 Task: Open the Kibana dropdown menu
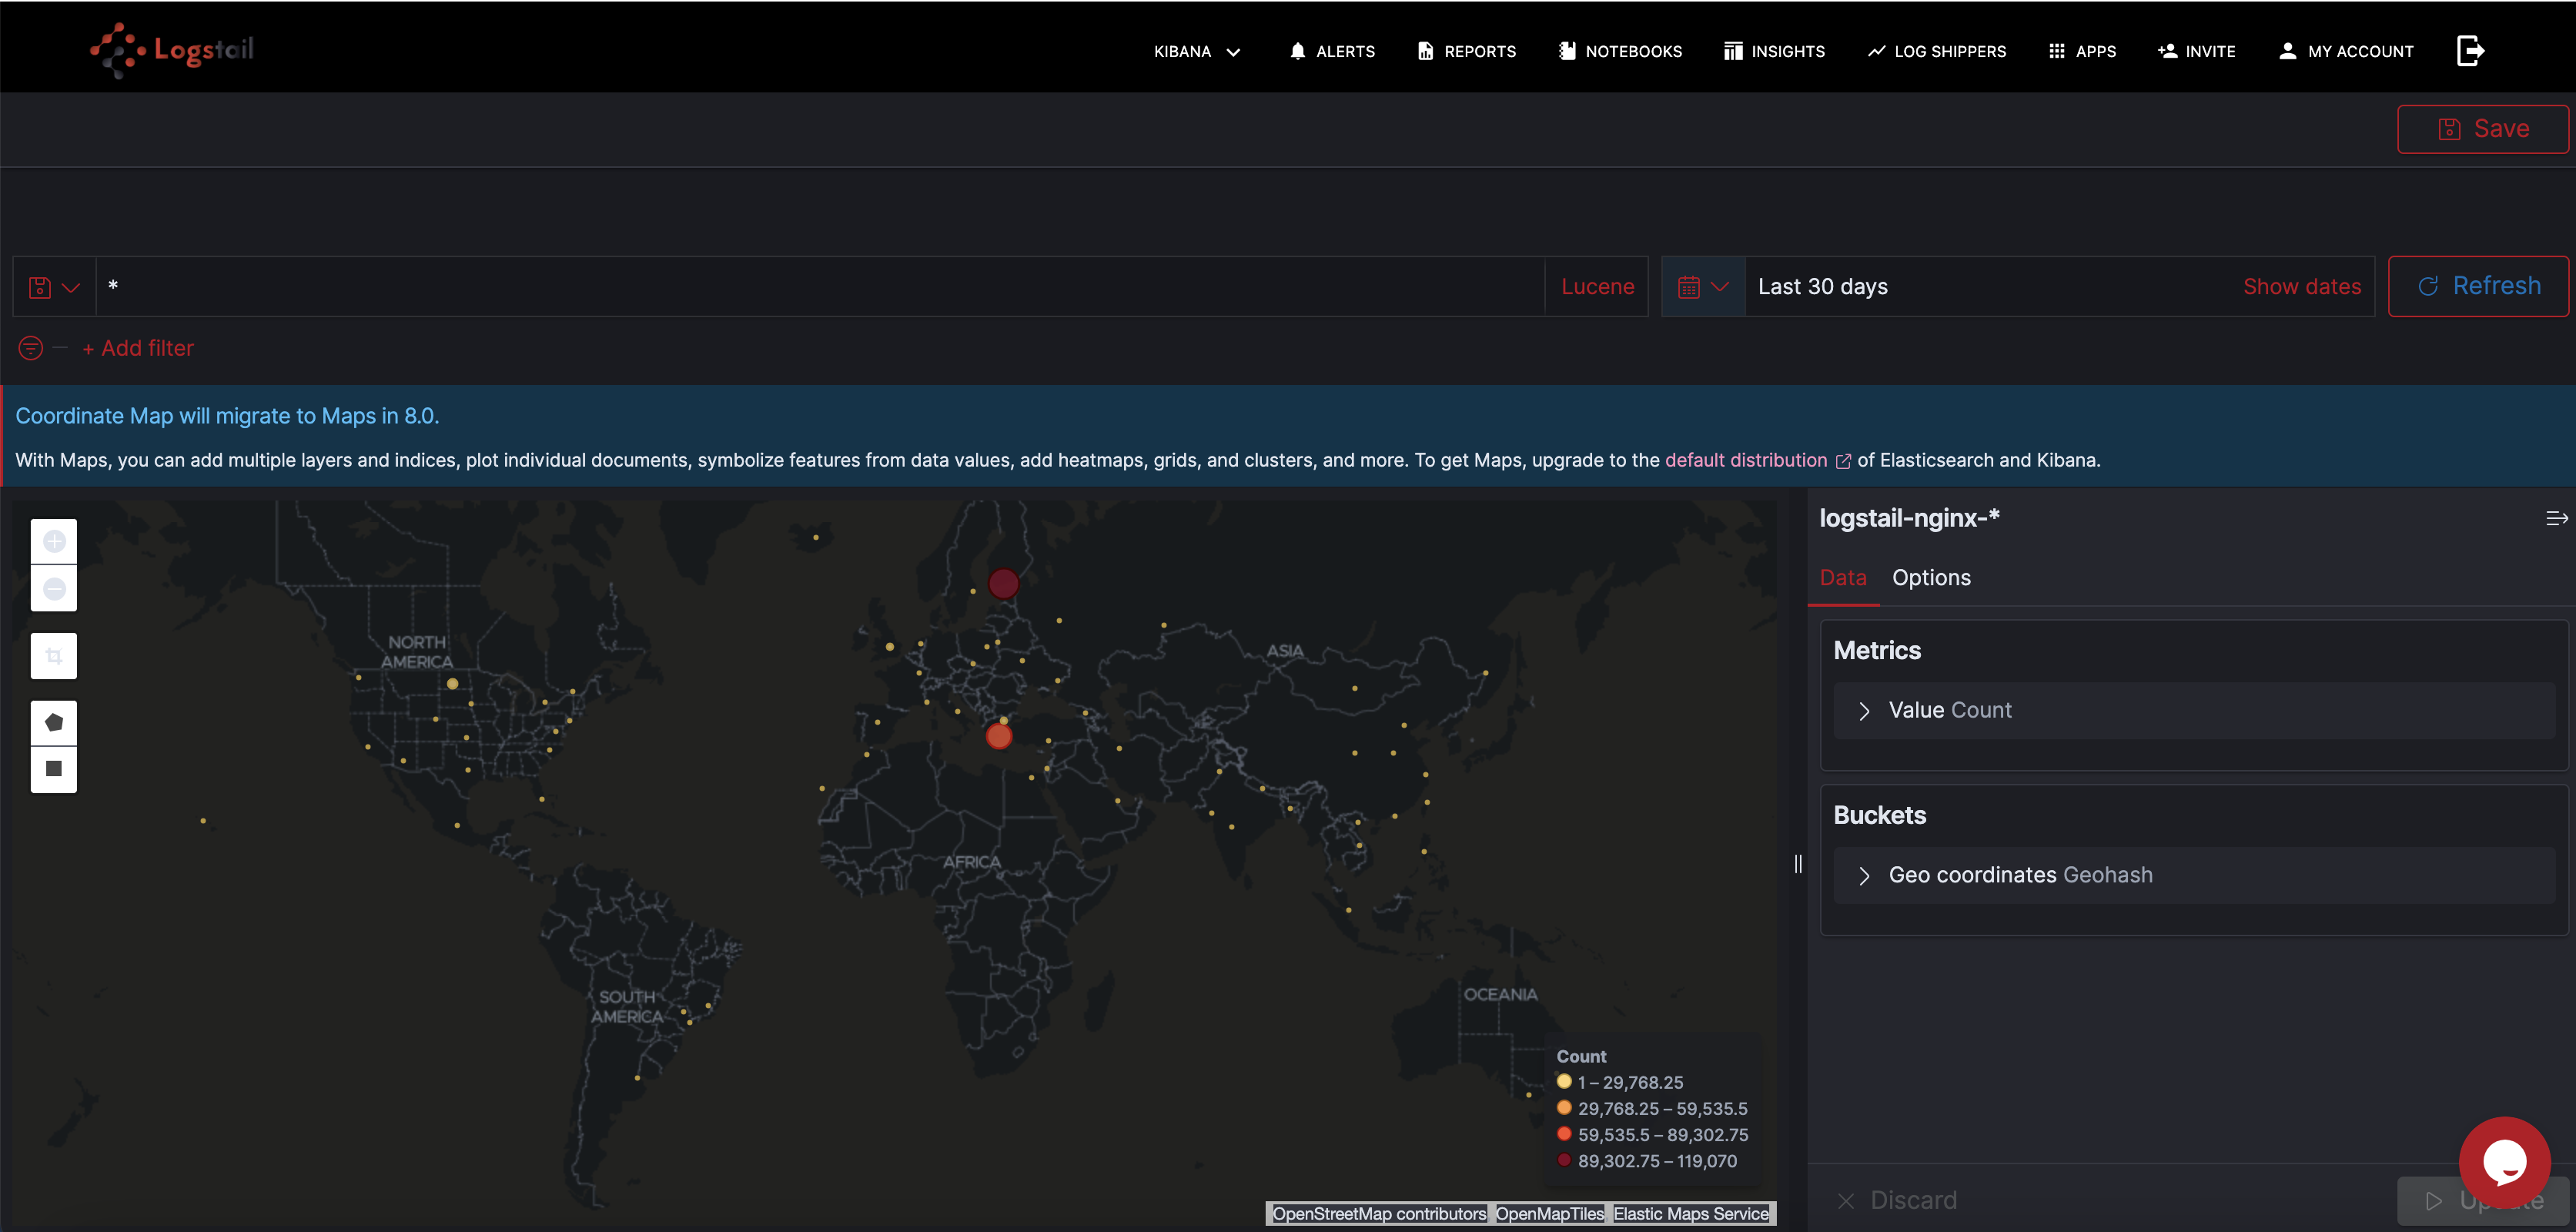tap(1196, 51)
